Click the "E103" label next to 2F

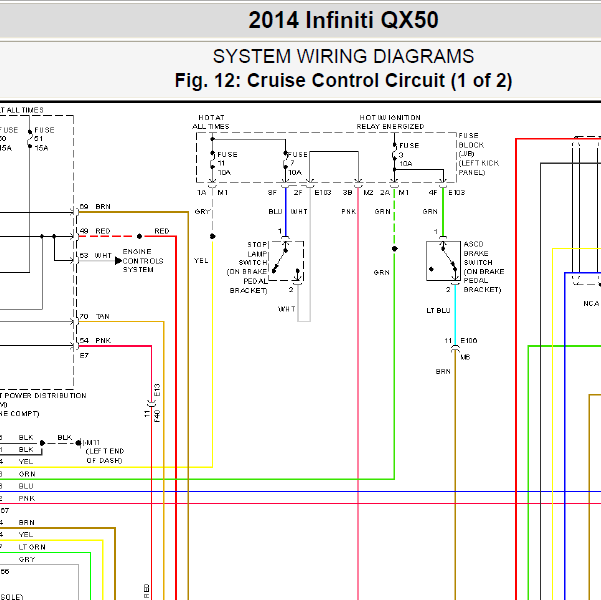[x=323, y=193]
